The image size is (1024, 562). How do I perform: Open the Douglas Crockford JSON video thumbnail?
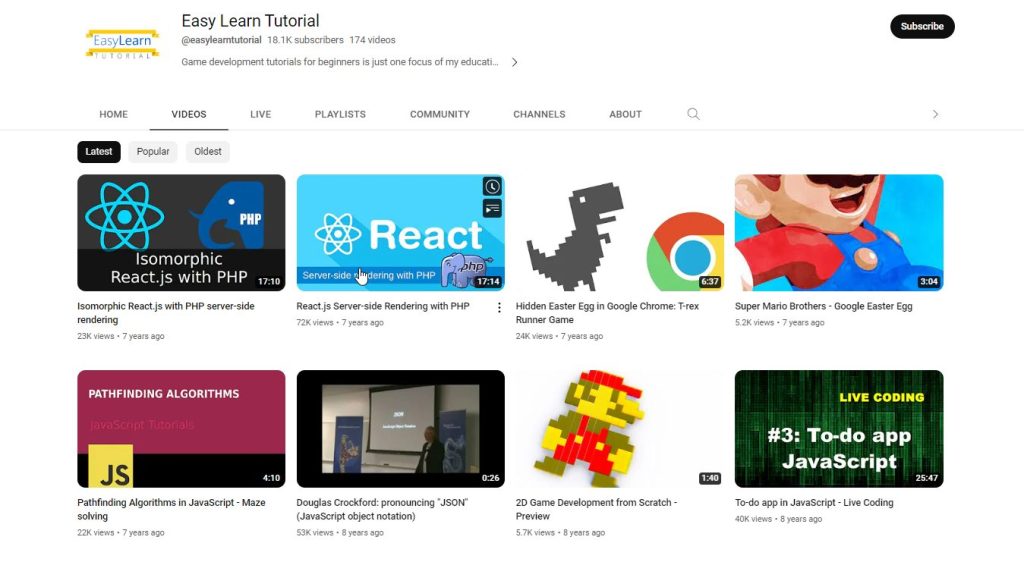click(x=400, y=428)
